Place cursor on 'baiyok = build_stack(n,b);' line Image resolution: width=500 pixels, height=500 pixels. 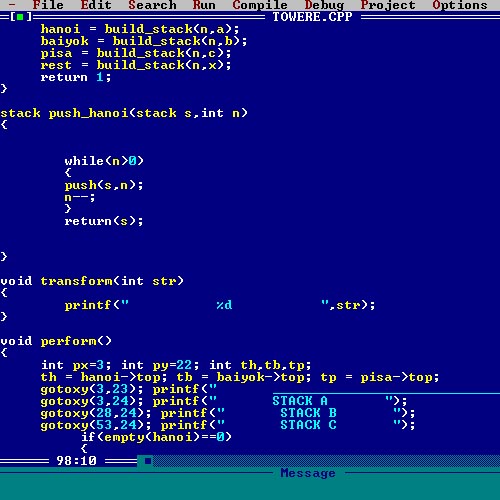point(144,41)
